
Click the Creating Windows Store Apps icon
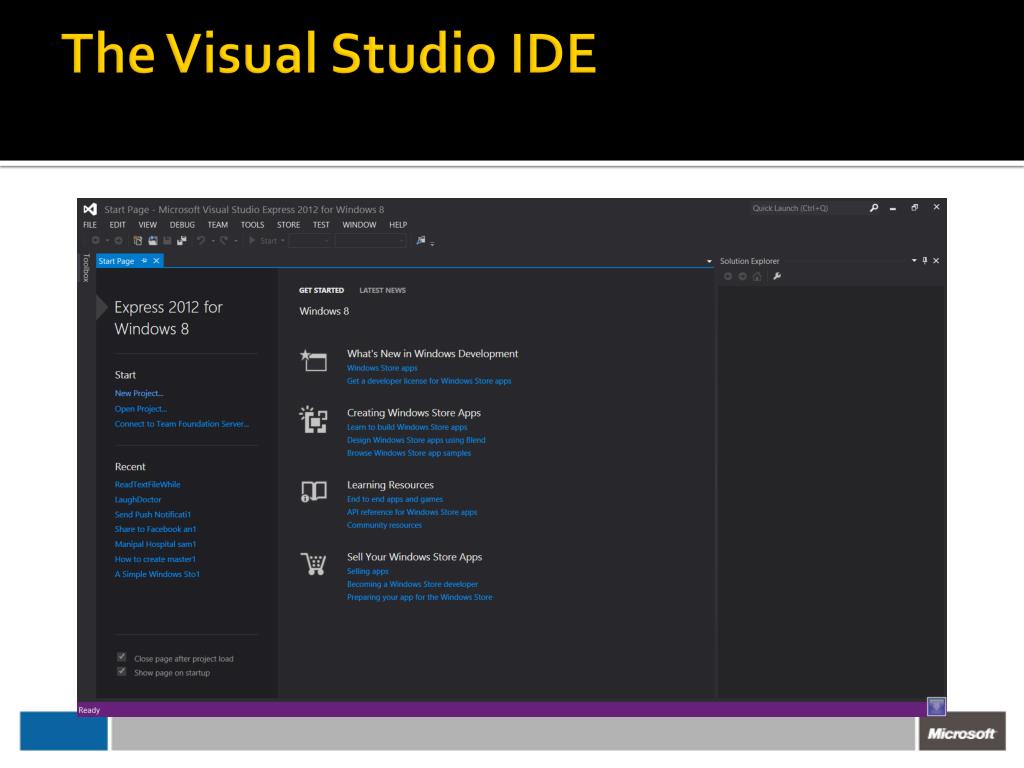[x=313, y=419]
